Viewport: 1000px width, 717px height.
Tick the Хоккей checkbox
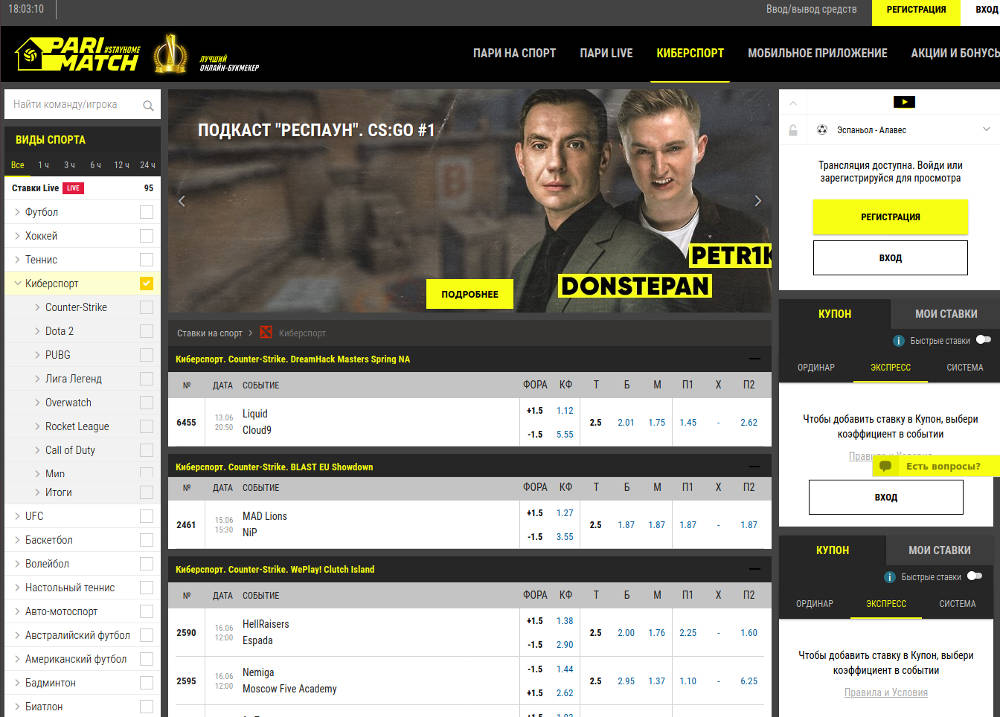click(147, 236)
